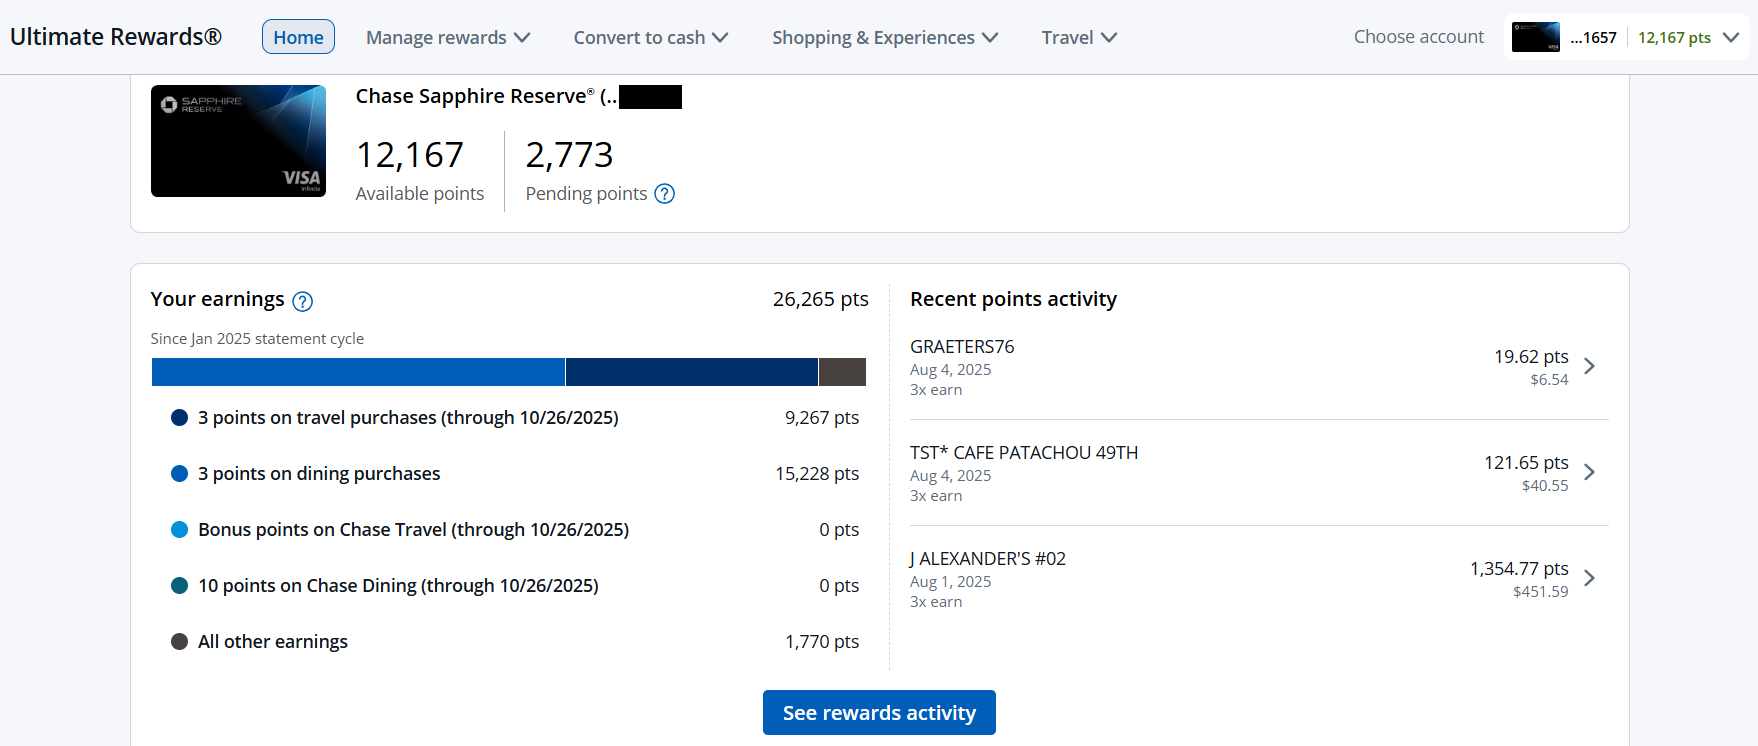Image resolution: width=1758 pixels, height=746 pixels.
Task: Expand the account selector chevron
Action: pos(1731,37)
